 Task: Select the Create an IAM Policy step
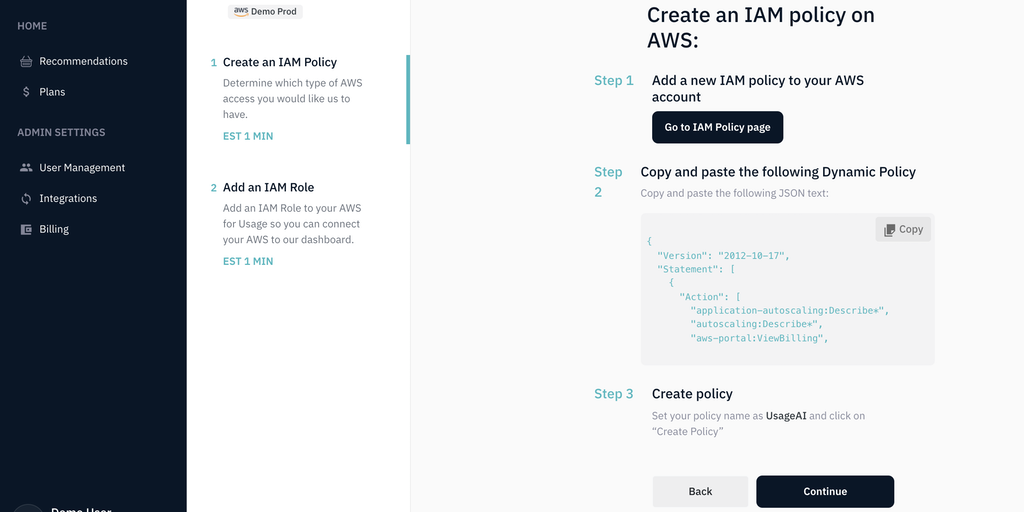[280, 62]
